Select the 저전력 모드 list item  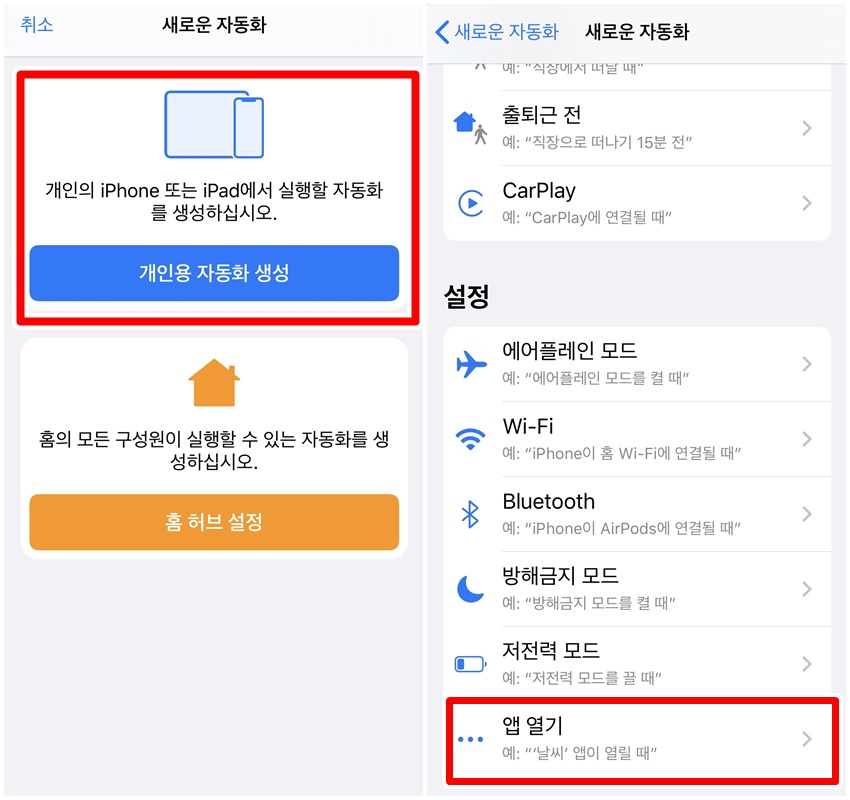pyautogui.click(x=636, y=663)
